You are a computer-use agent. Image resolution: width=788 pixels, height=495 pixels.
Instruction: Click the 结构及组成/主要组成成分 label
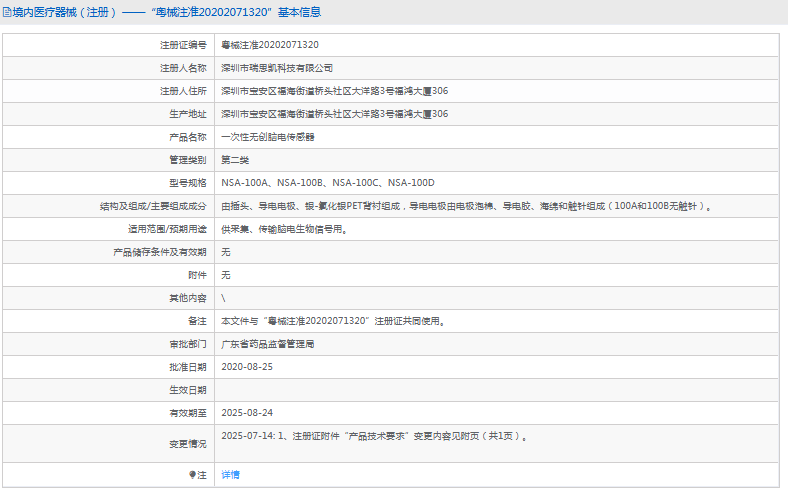tap(153, 206)
